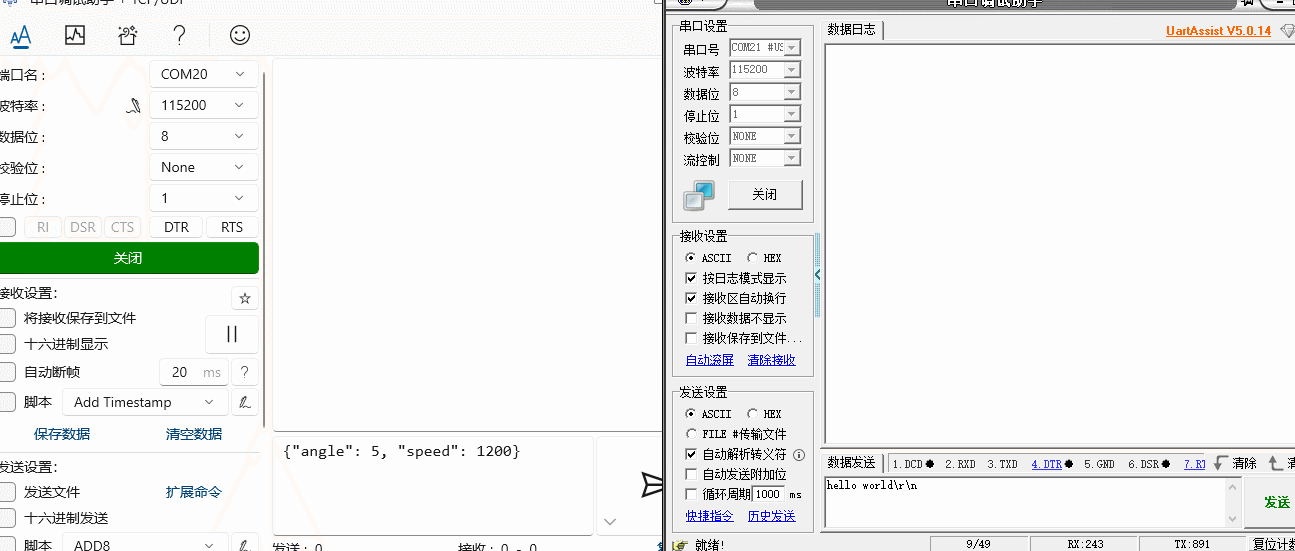Click 扩展命令 link
The image size is (1295, 551).
[x=194, y=492]
